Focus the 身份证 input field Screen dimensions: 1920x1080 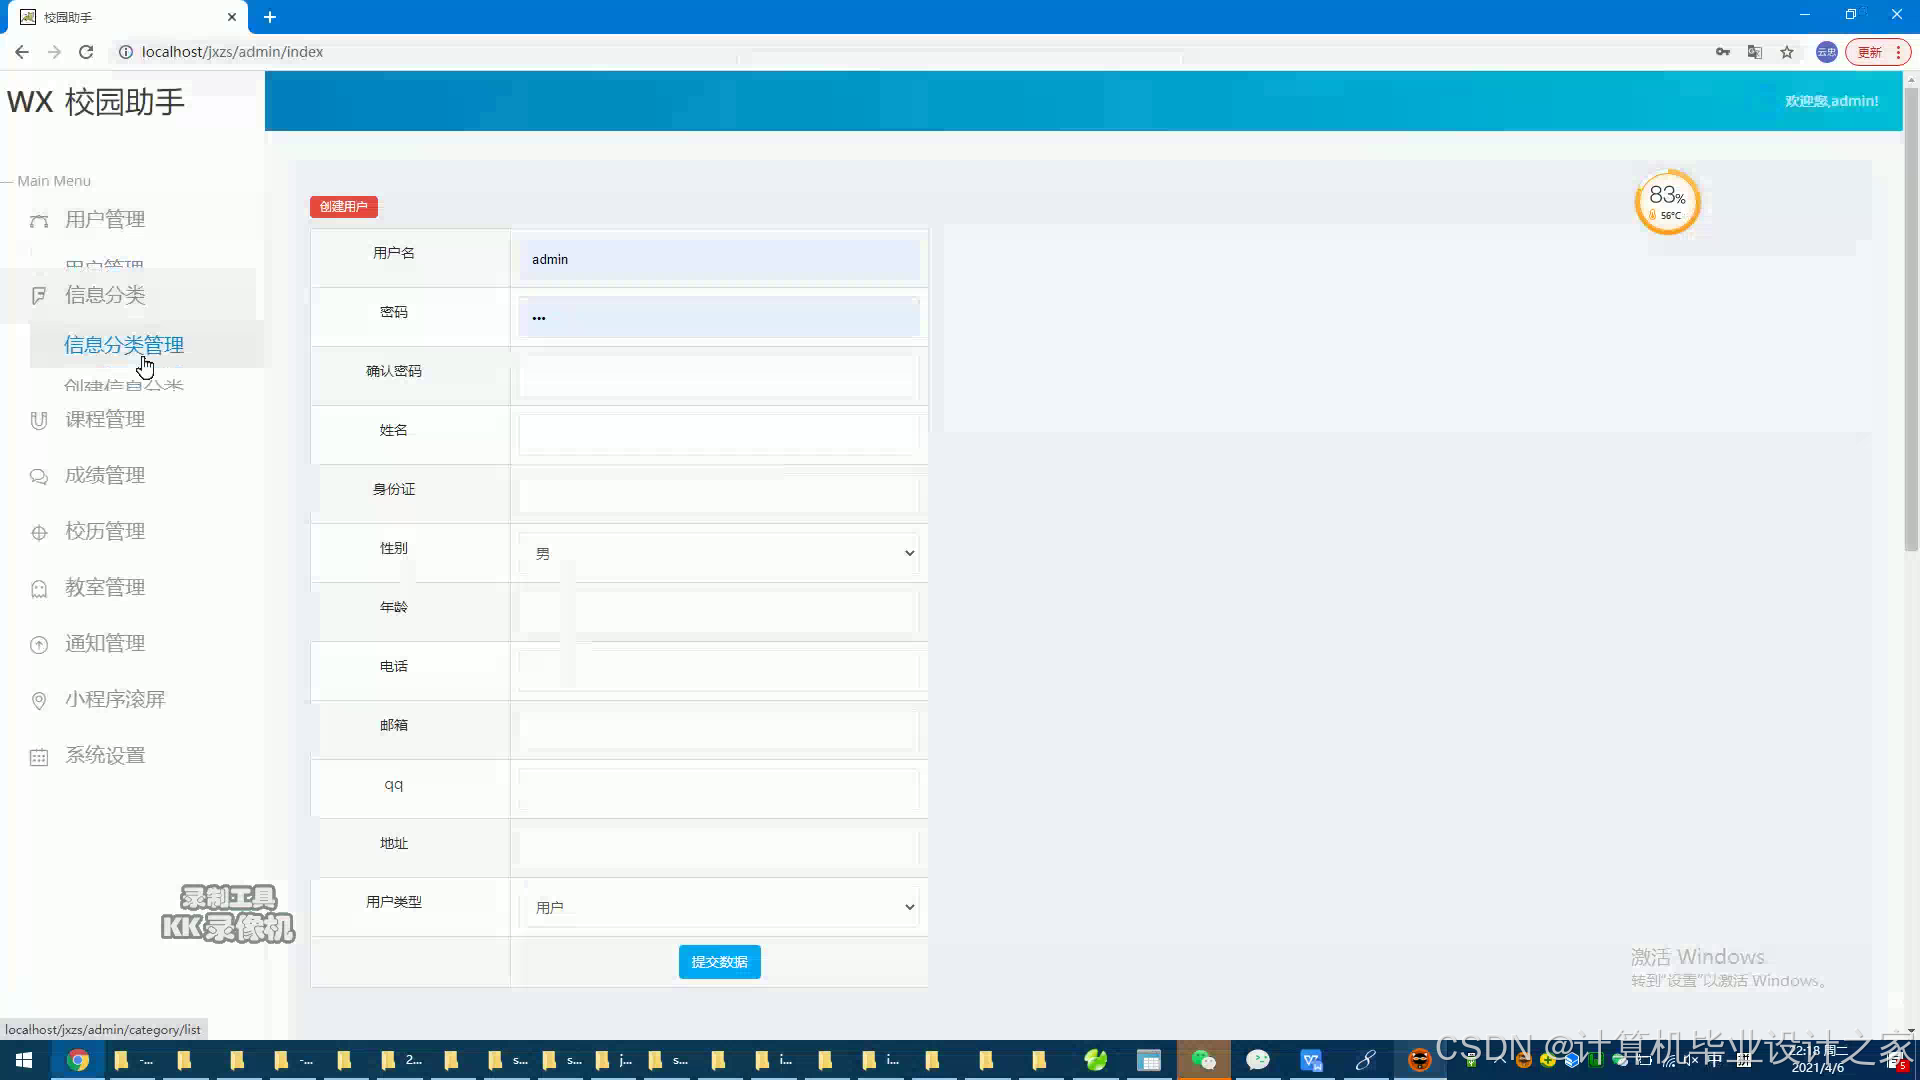(x=719, y=494)
